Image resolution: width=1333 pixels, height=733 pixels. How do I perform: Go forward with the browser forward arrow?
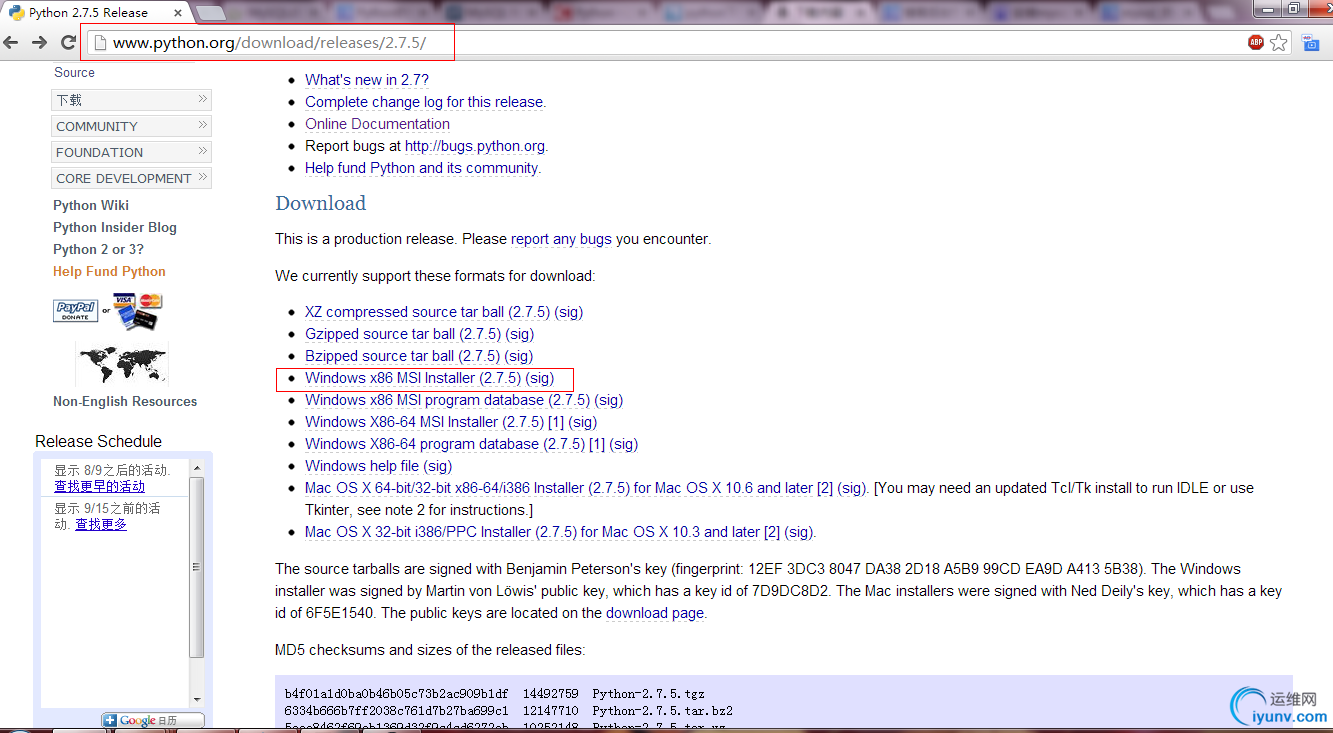click(x=40, y=43)
